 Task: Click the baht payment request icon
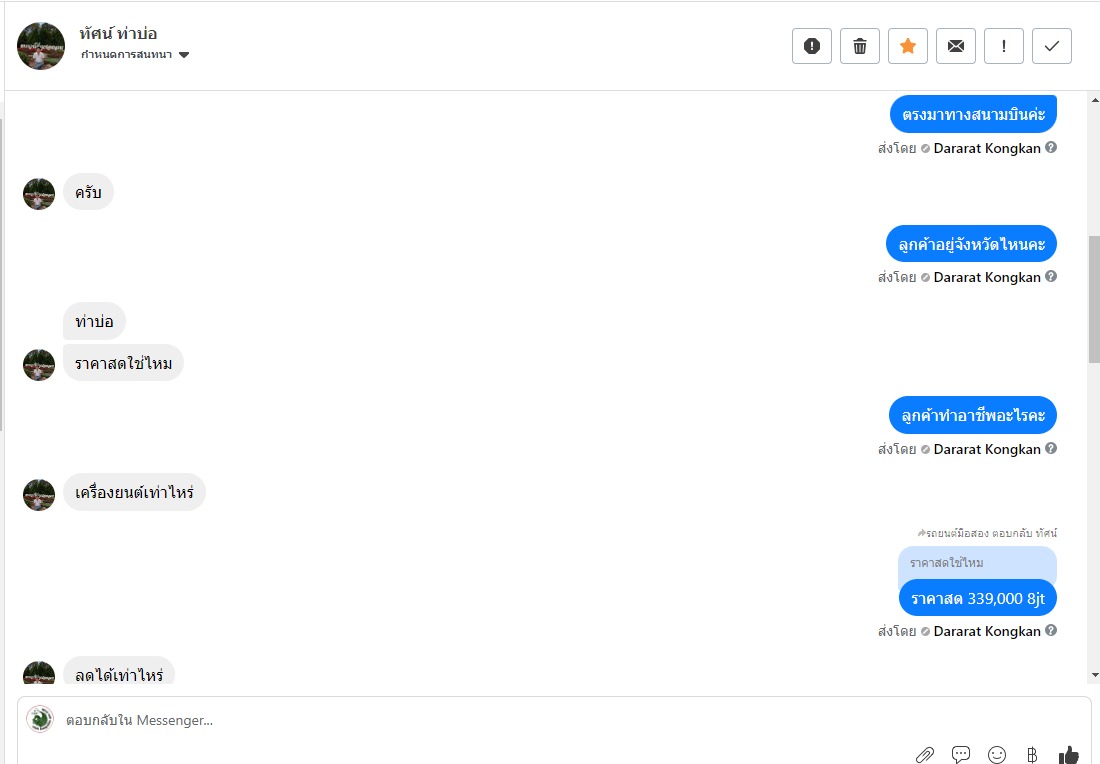pyautogui.click(x=1033, y=755)
